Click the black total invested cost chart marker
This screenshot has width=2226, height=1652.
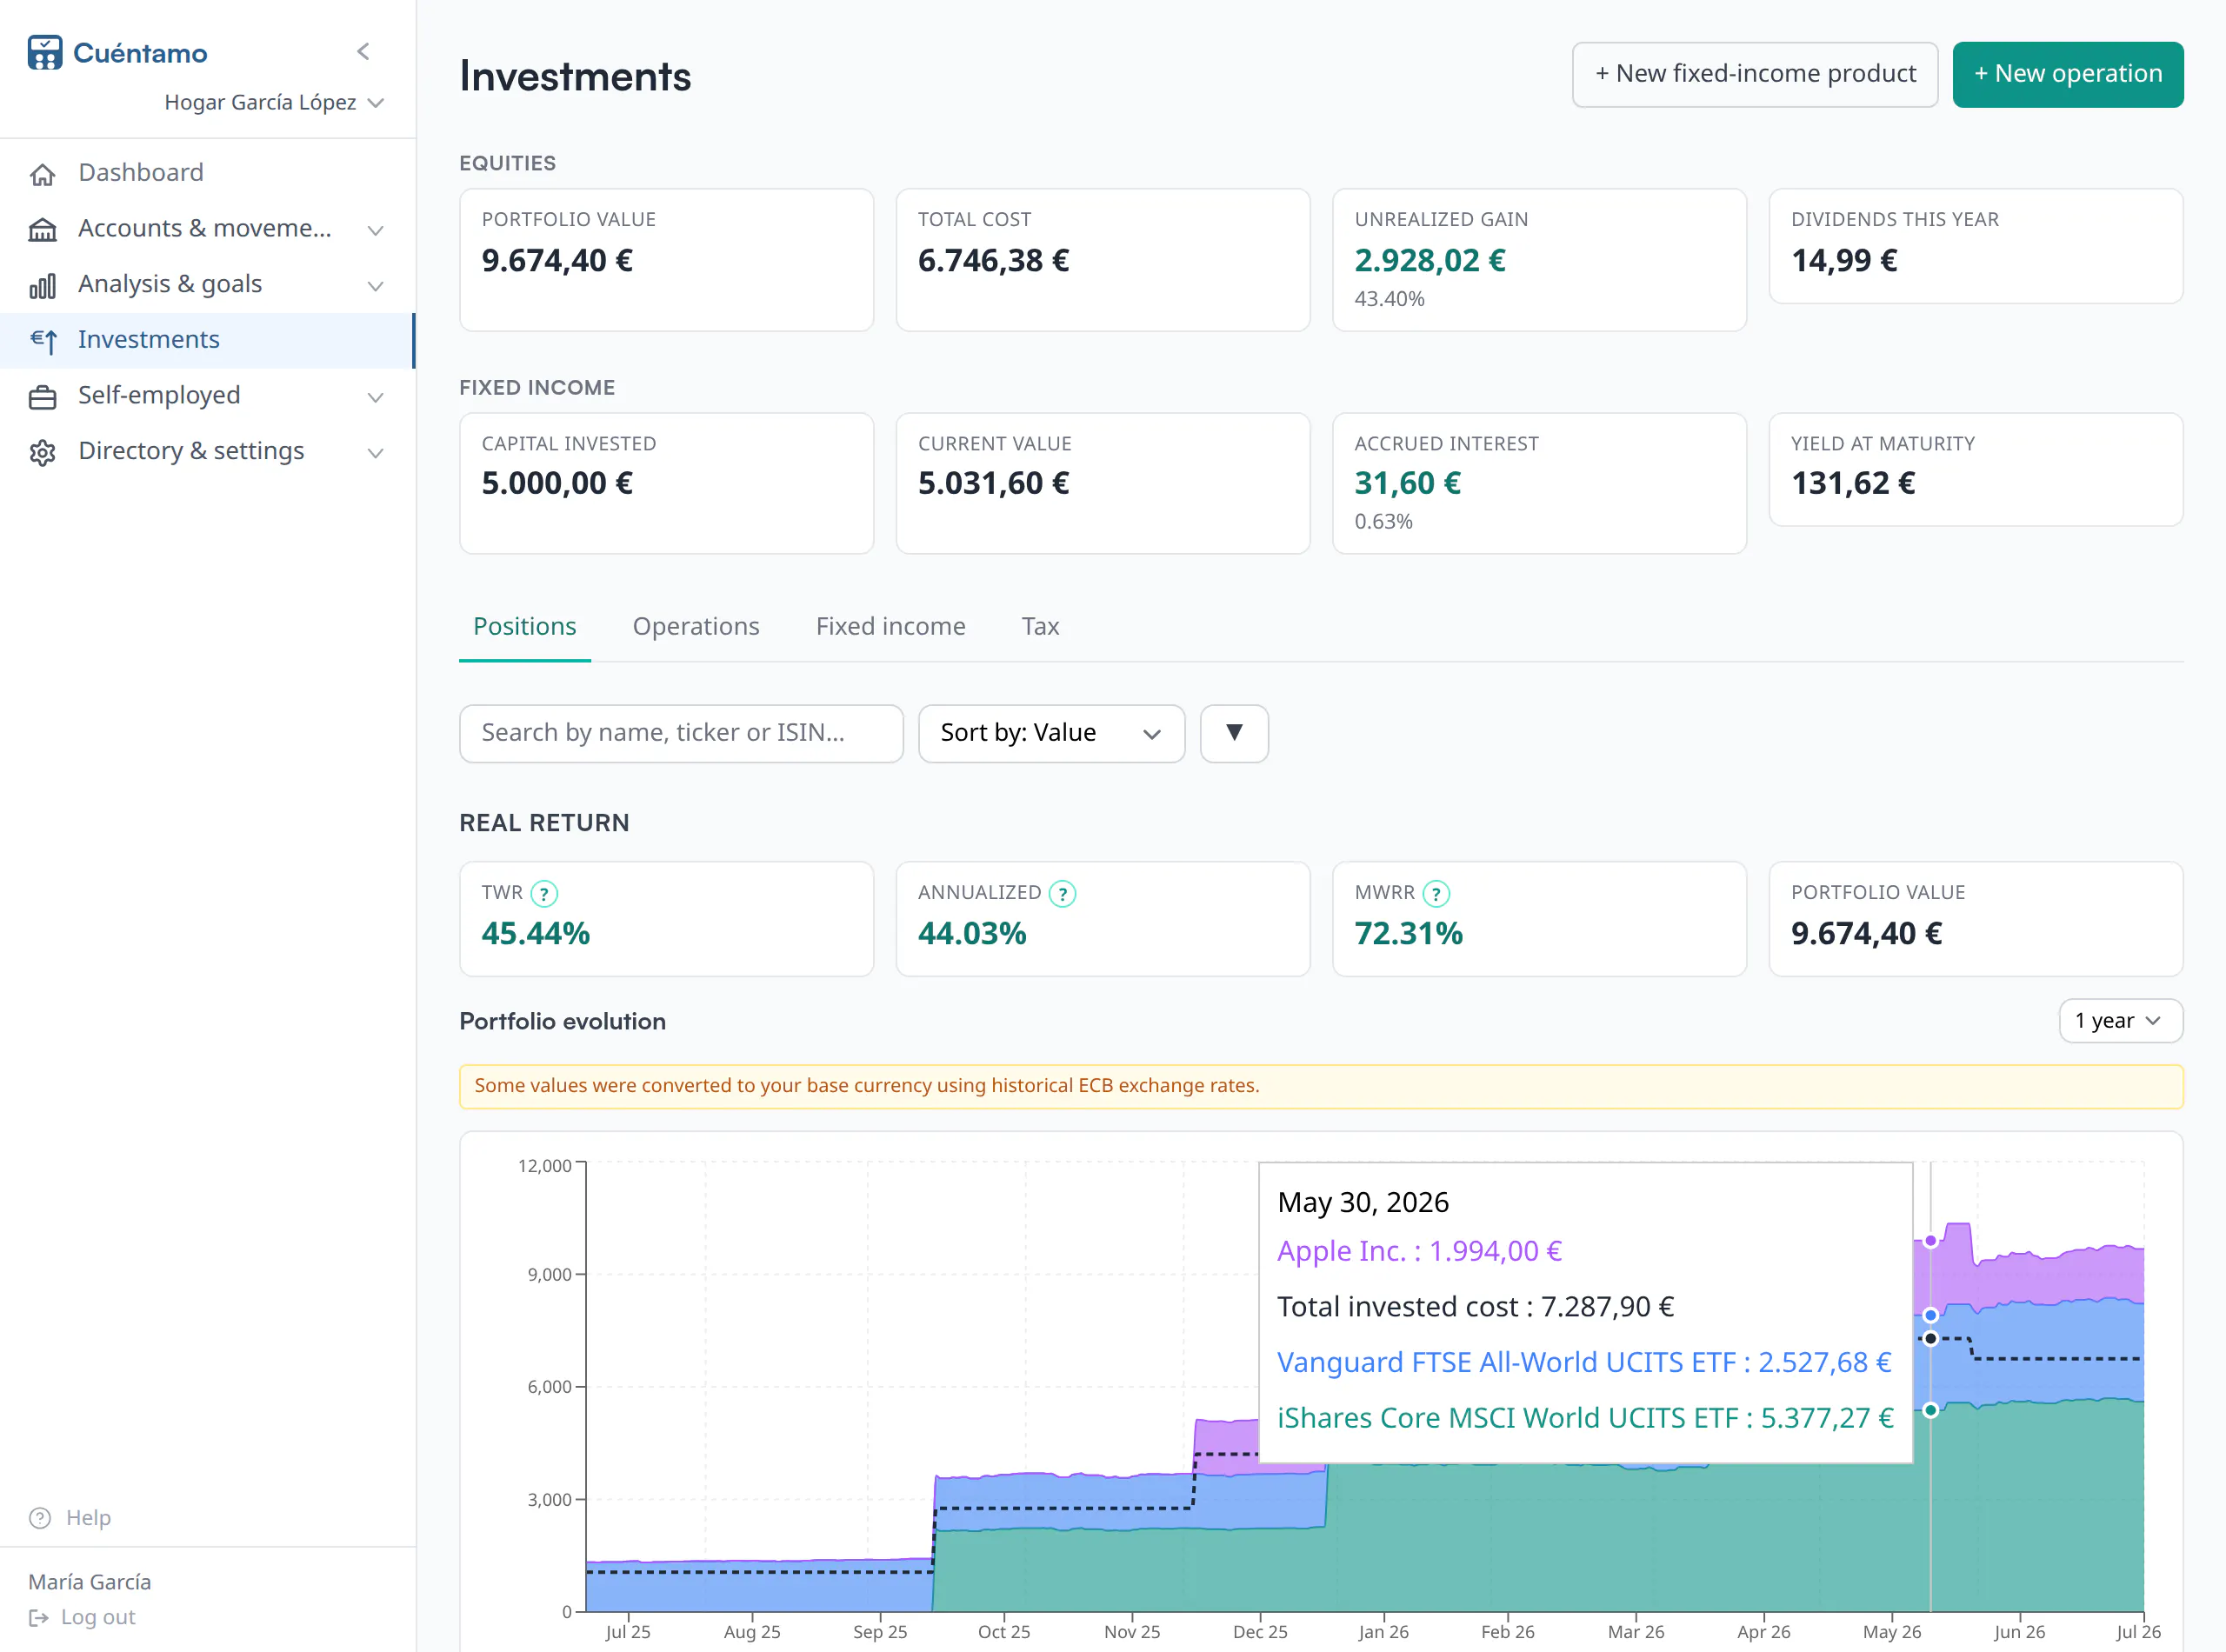click(1930, 1338)
